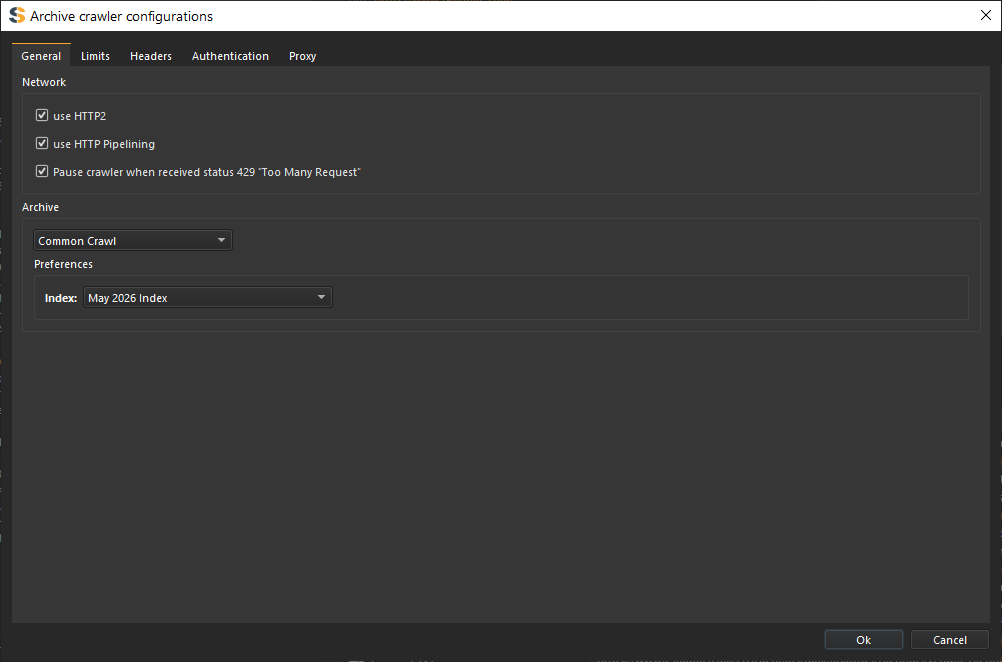The height and width of the screenshot is (662, 1002).
Task: Click the Network section label
Action: click(x=44, y=82)
